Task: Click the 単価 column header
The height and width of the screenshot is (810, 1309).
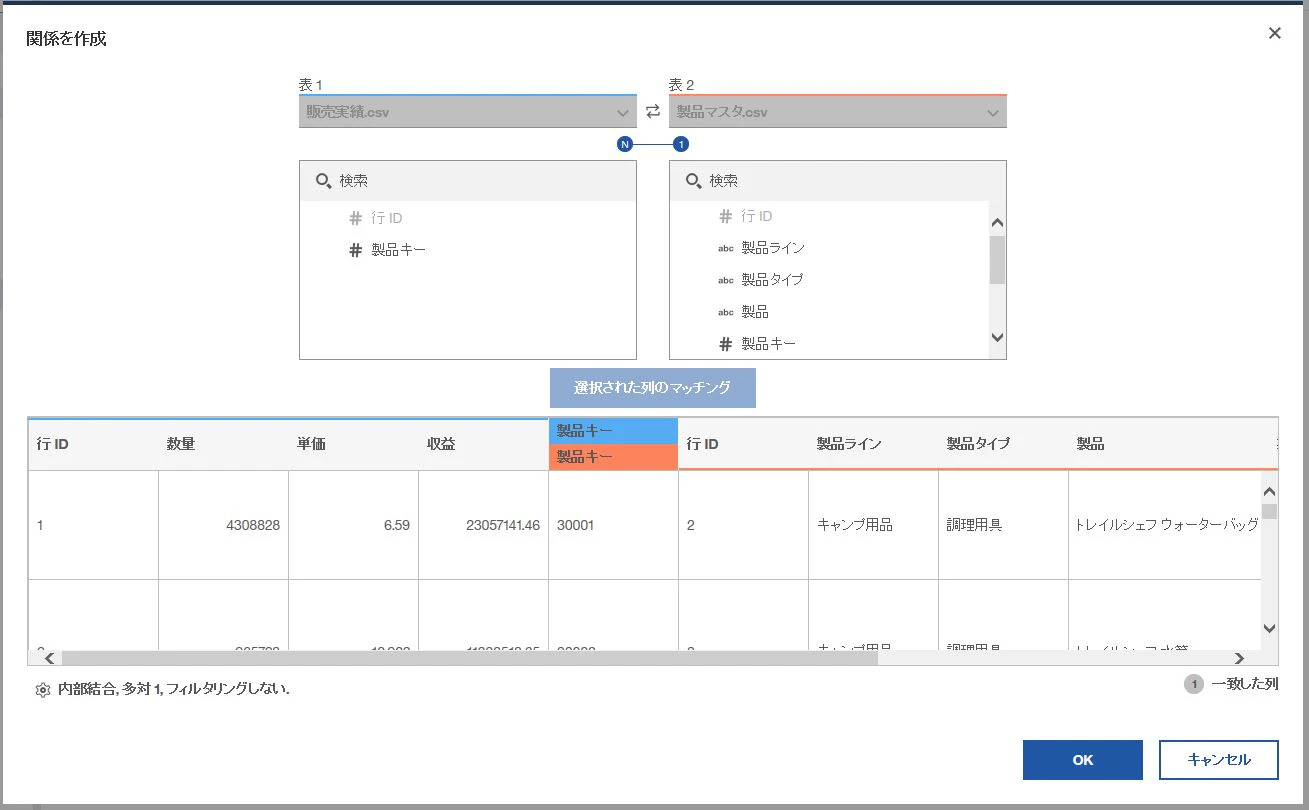Action: pos(353,444)
